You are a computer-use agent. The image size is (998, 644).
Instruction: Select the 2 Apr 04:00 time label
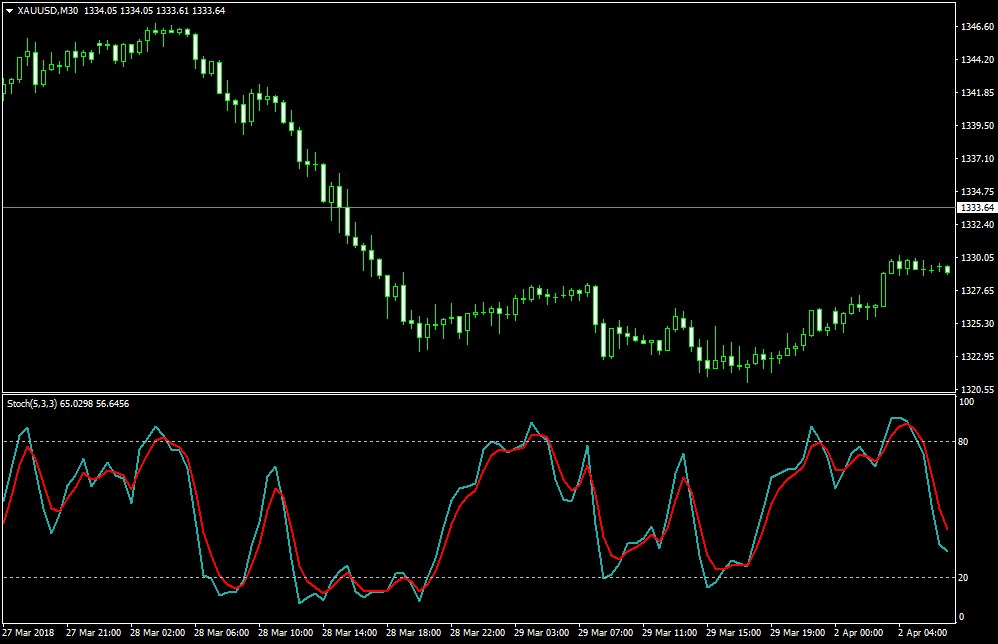922,633
